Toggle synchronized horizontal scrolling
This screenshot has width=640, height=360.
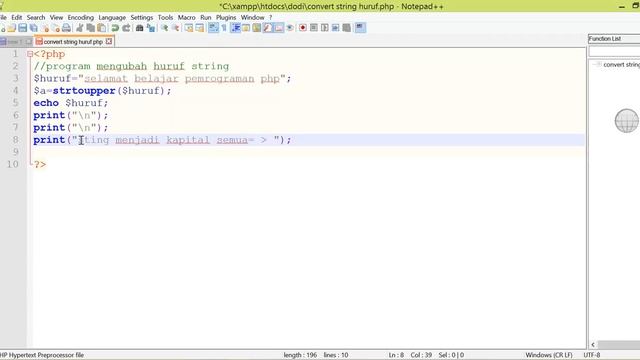pyautogui.click(x=200, y=28)
